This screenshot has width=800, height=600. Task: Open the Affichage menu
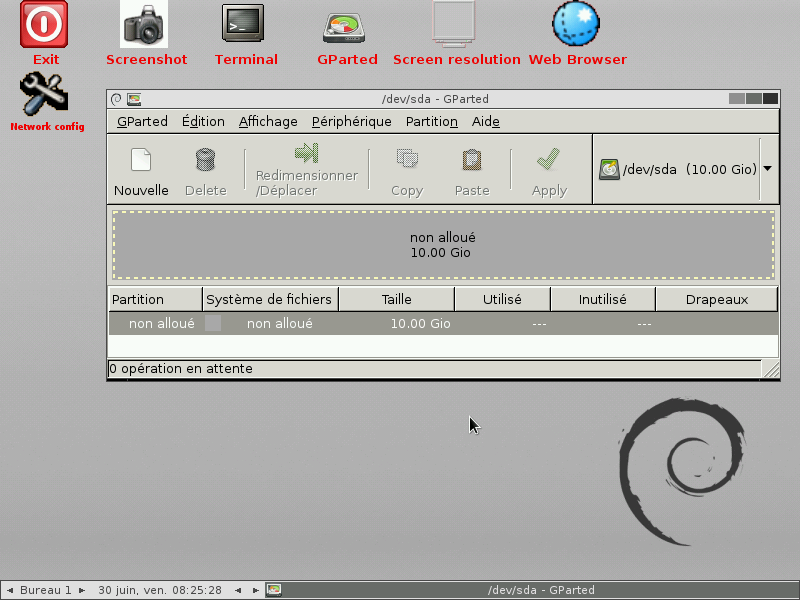click(x=268, y=121)
